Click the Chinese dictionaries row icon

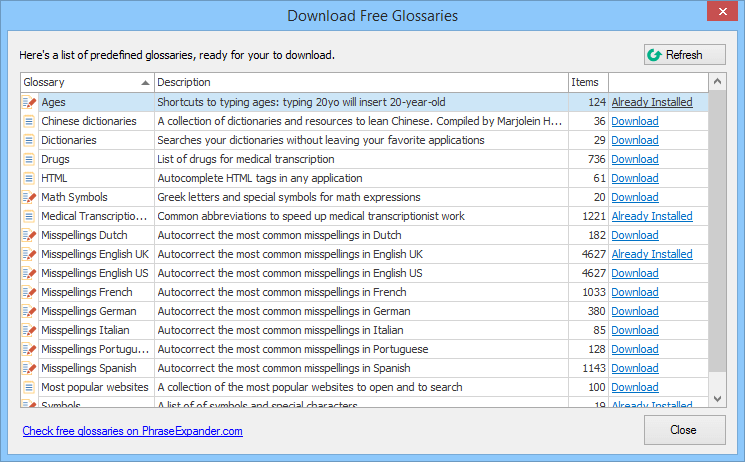(x=29, y=121)
